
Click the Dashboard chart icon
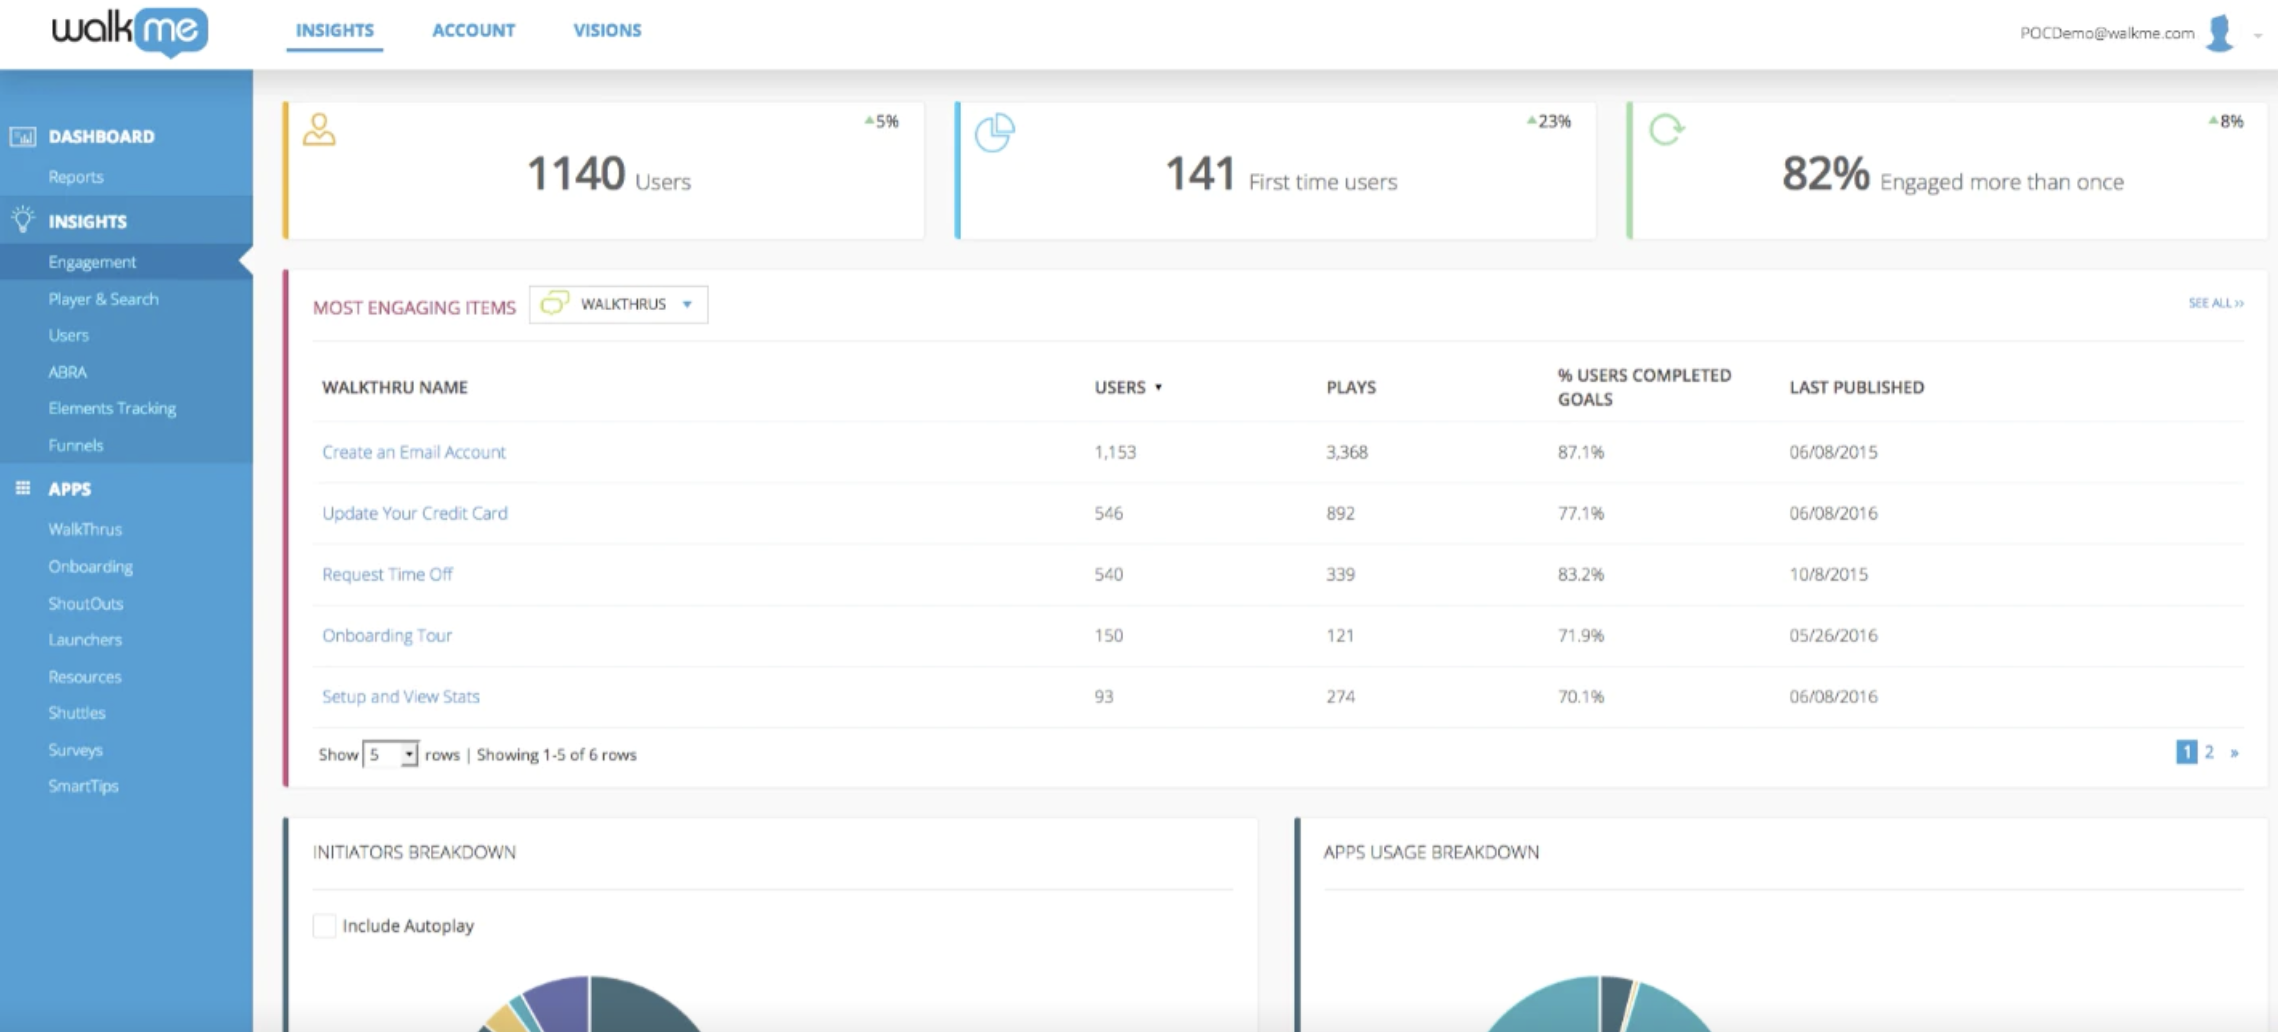tap(23, 136)
